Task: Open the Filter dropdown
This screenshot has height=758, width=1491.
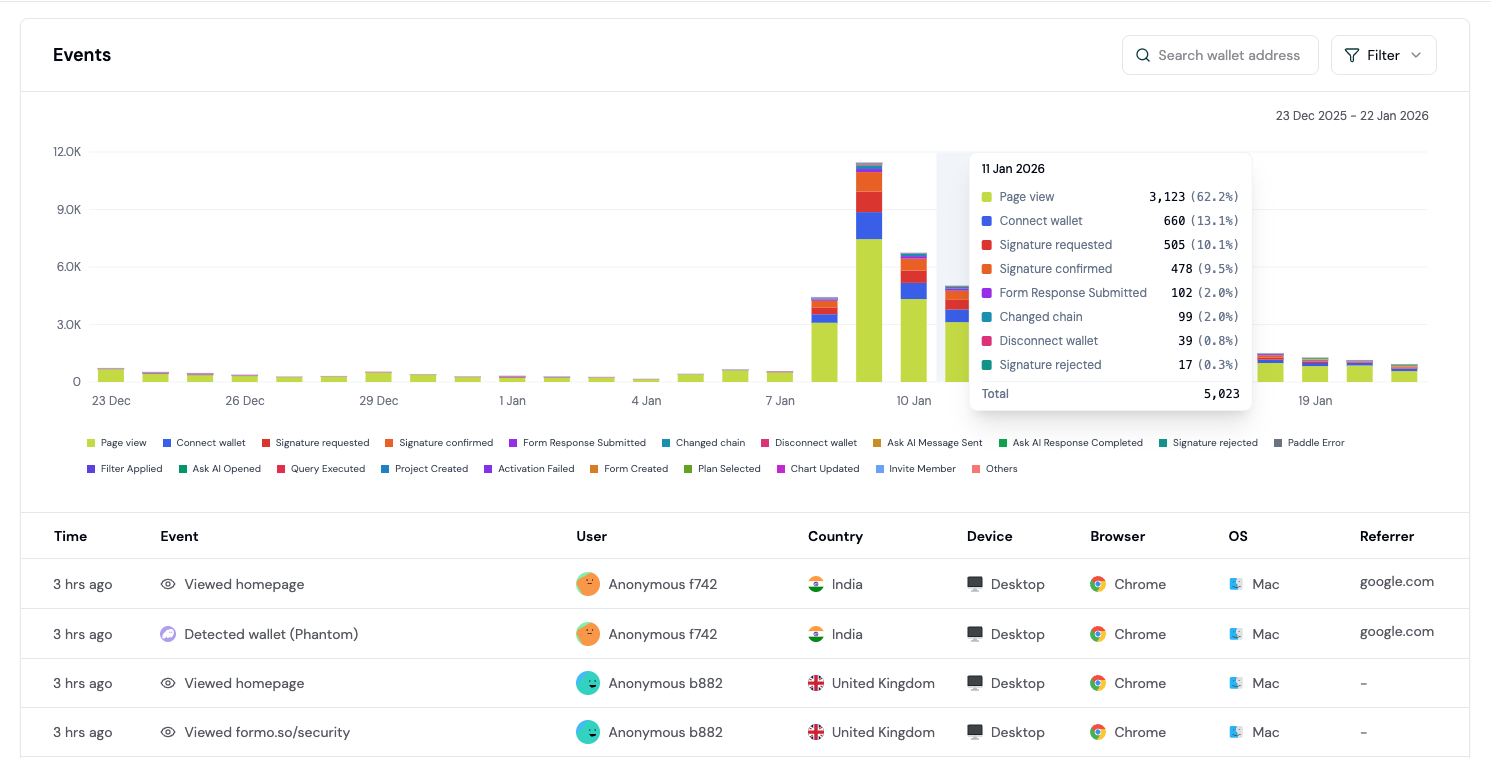Action: point(1384,55)
